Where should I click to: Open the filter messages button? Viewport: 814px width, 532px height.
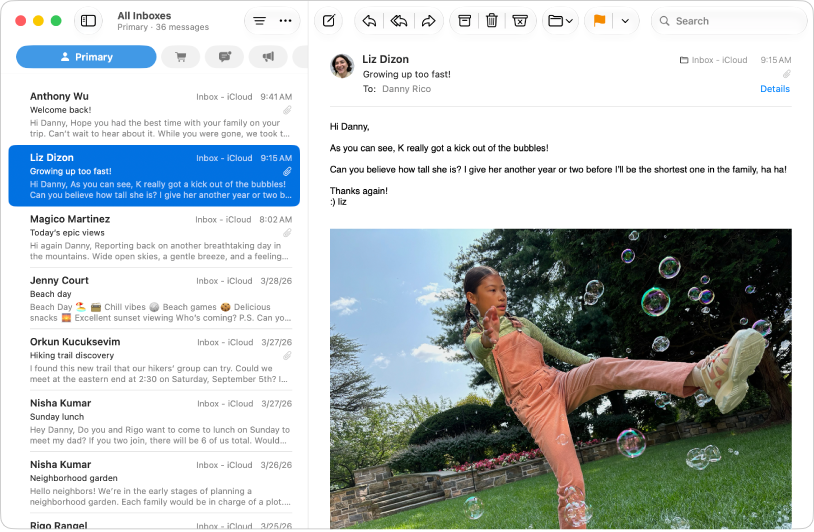(x=259, y=21)
